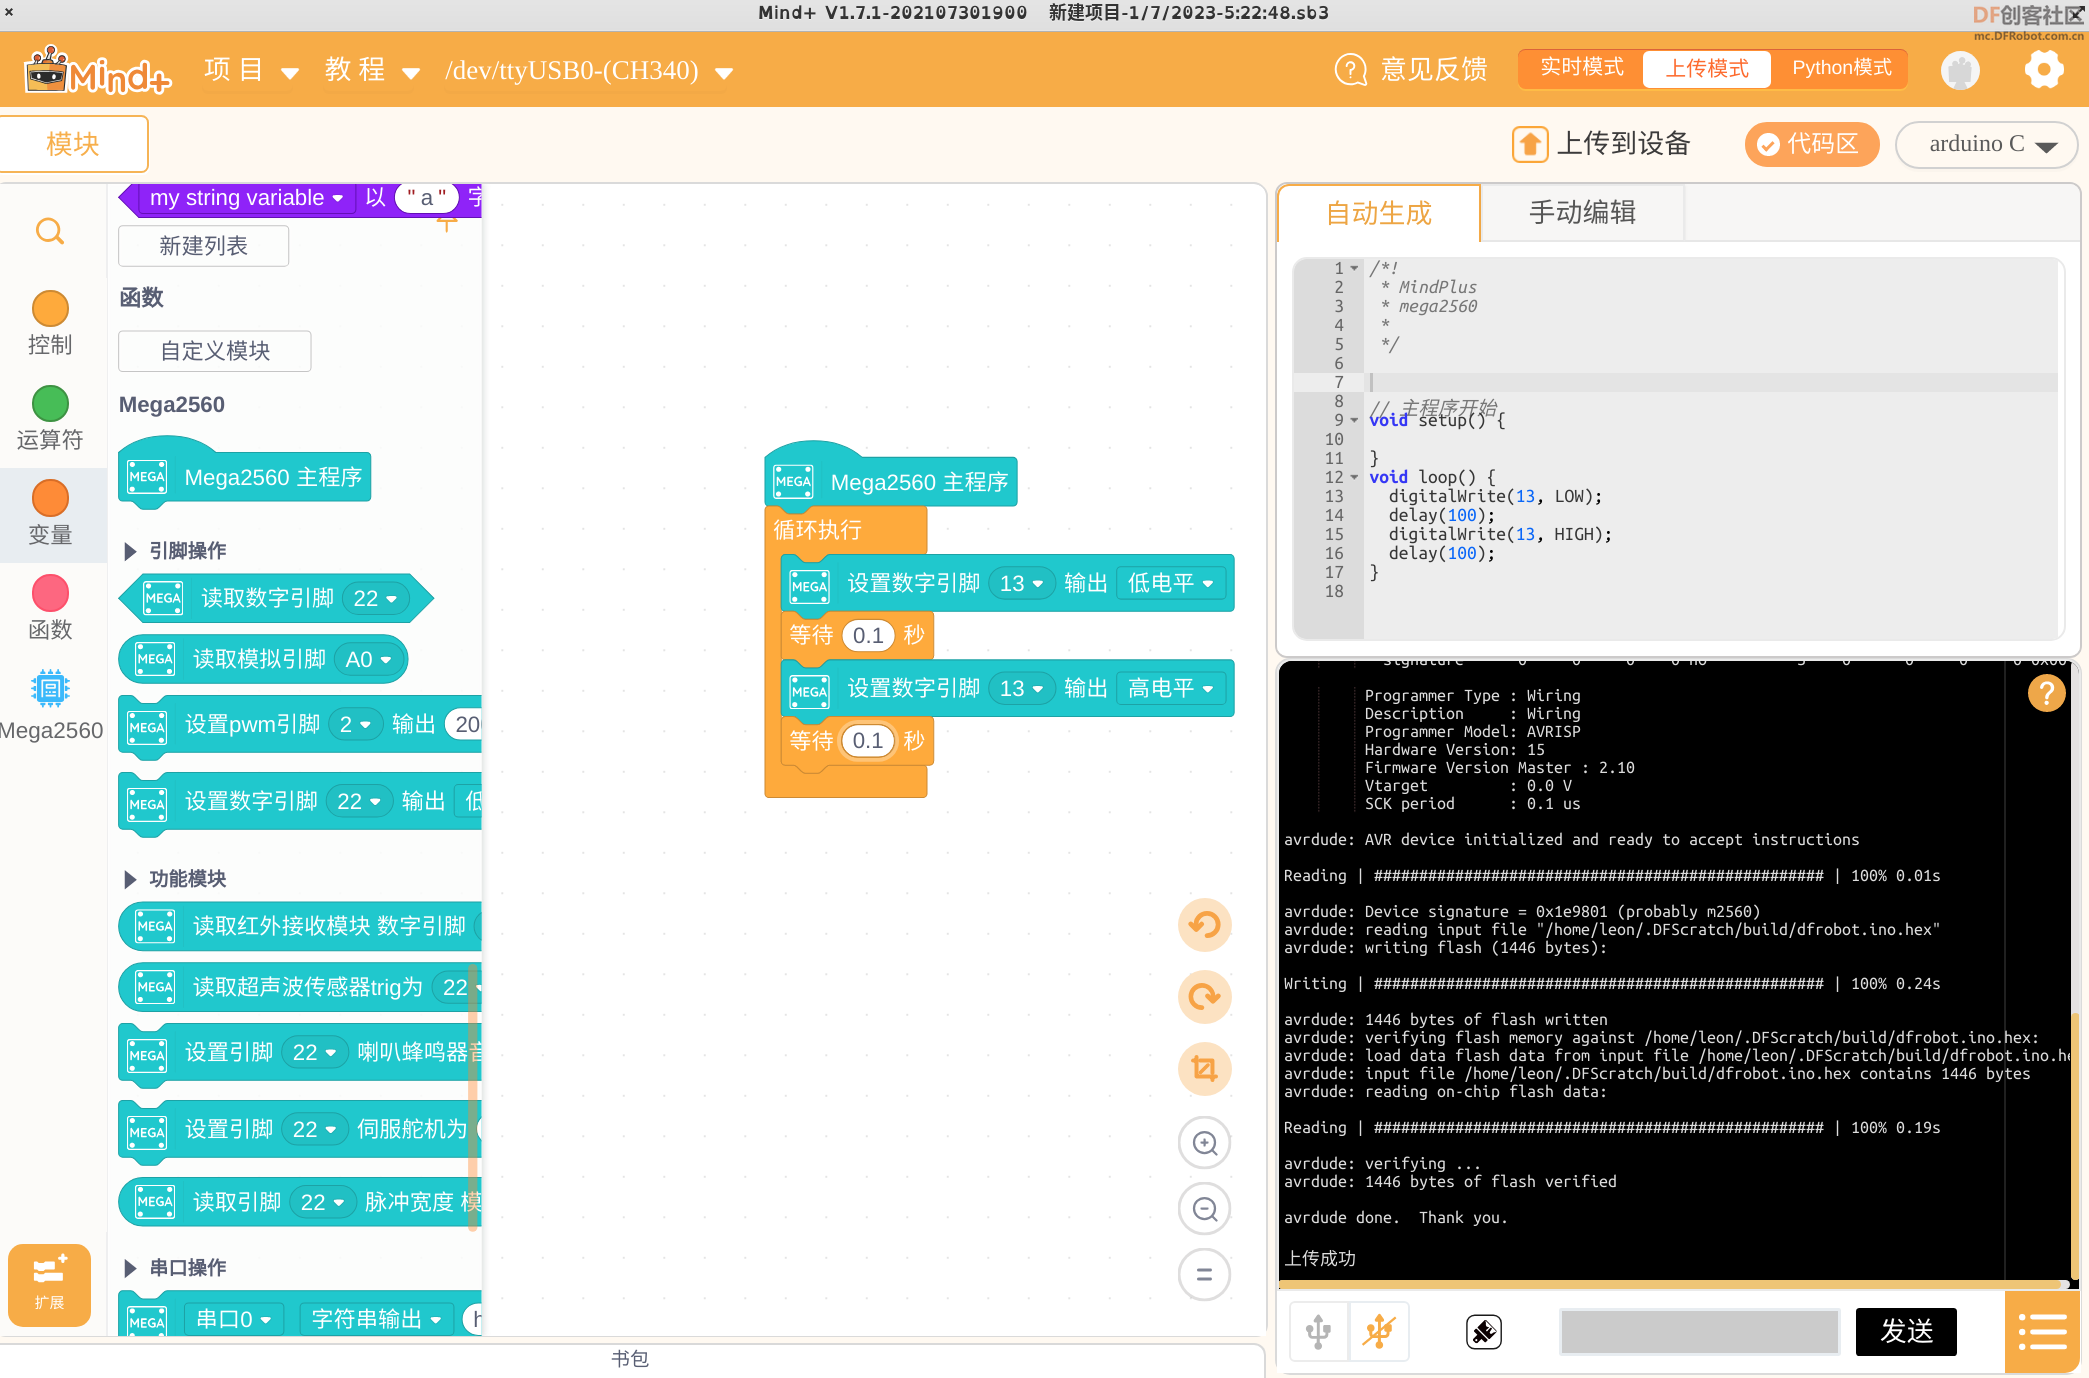Collapse the 功能模块 section triangle
The image size is (2089, 1378).
129,879
